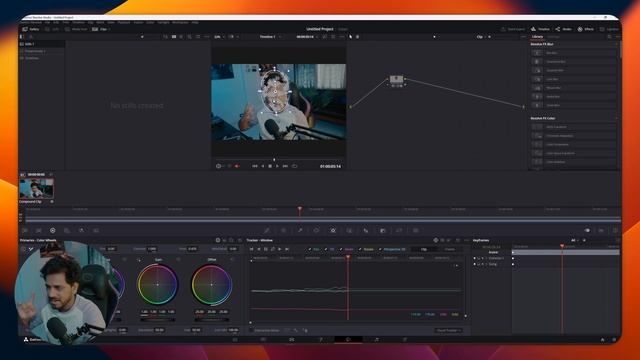
Task: Open the Timeline 1 selector dropdown
Action: (x=270, y=37)
